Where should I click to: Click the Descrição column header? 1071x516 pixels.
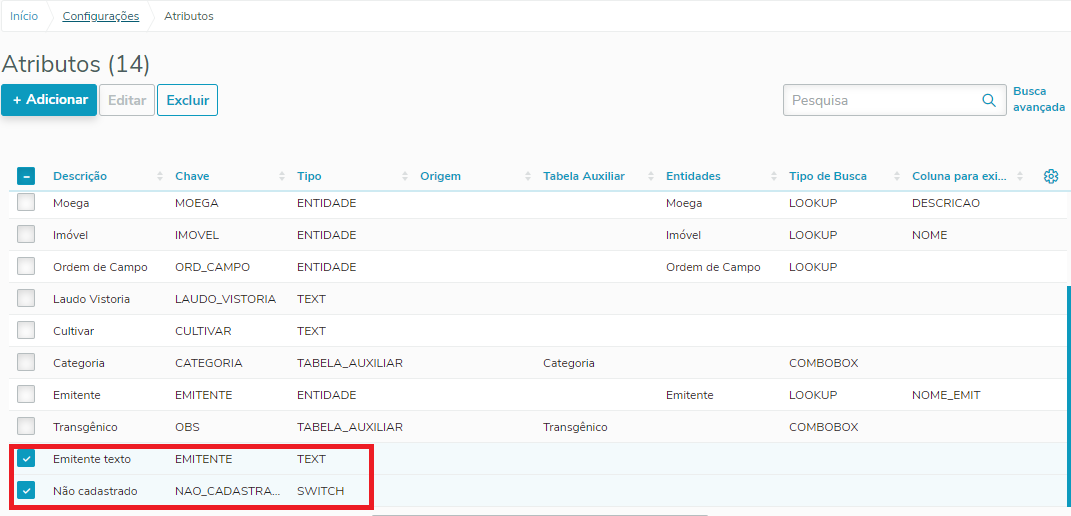pos(80,176)
